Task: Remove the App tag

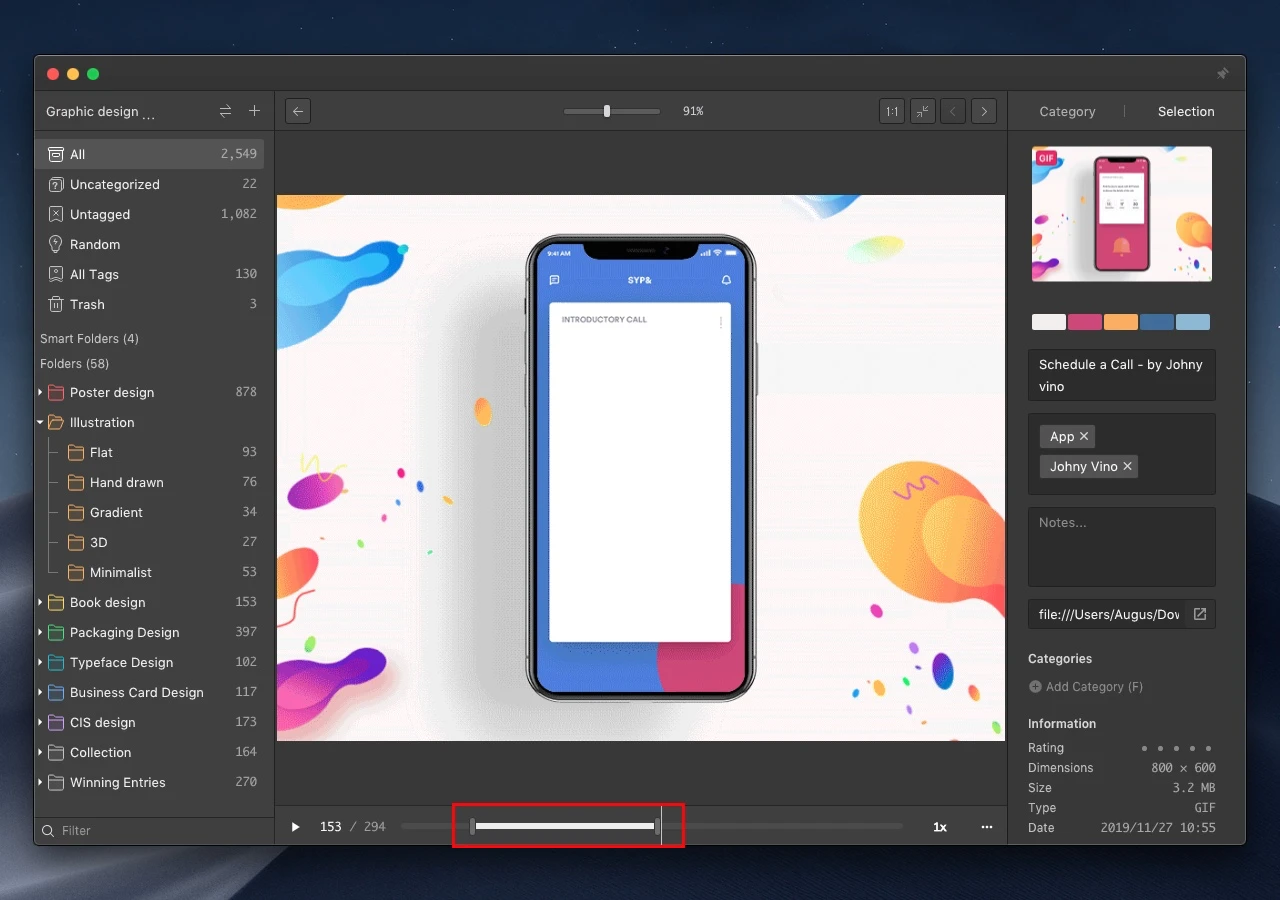Action: click(x=1084, y=436)
